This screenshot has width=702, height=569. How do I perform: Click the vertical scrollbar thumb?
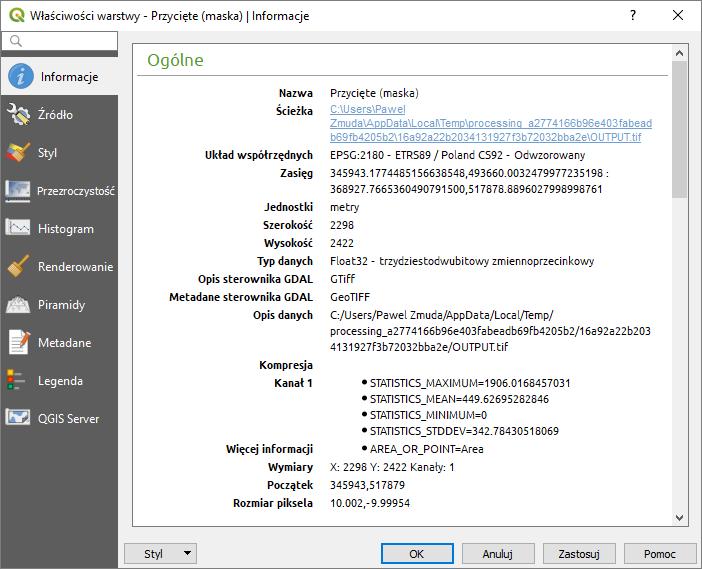click(679, 129)
